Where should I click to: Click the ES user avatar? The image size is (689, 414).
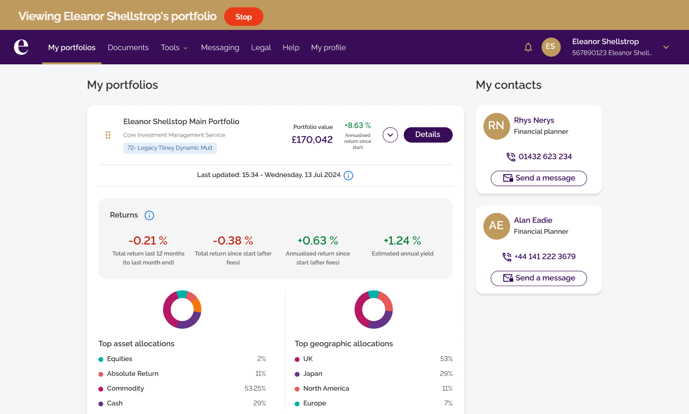551,47
